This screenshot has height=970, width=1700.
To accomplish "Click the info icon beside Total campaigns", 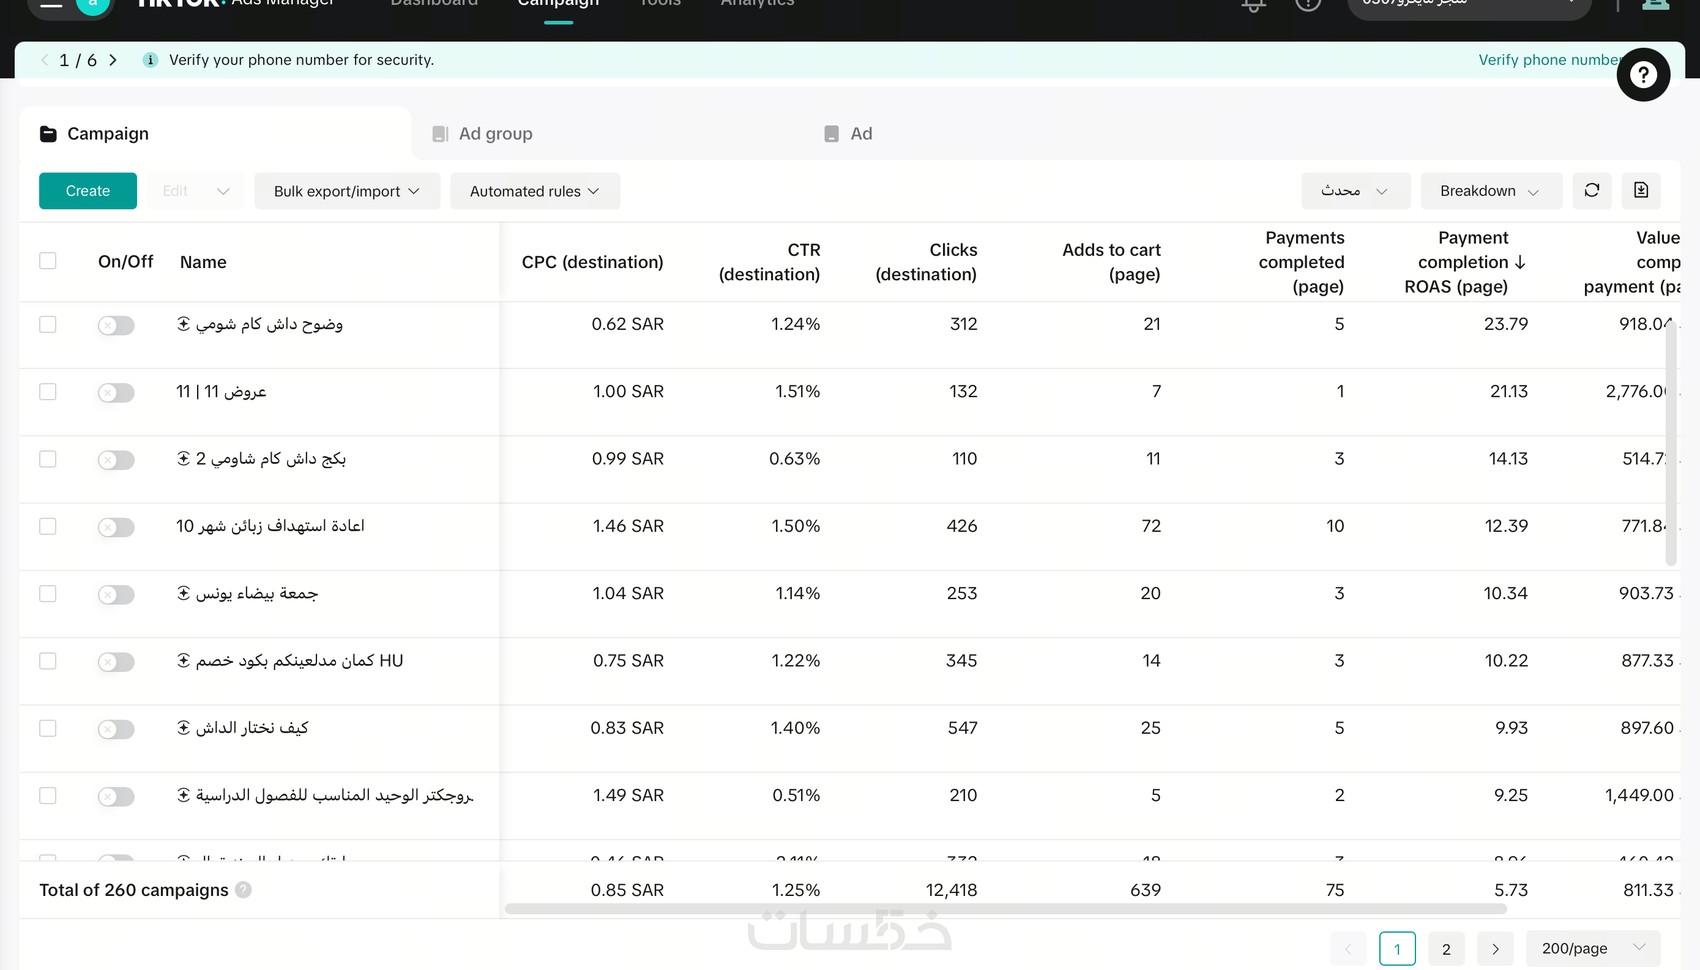I will [243, 890].
